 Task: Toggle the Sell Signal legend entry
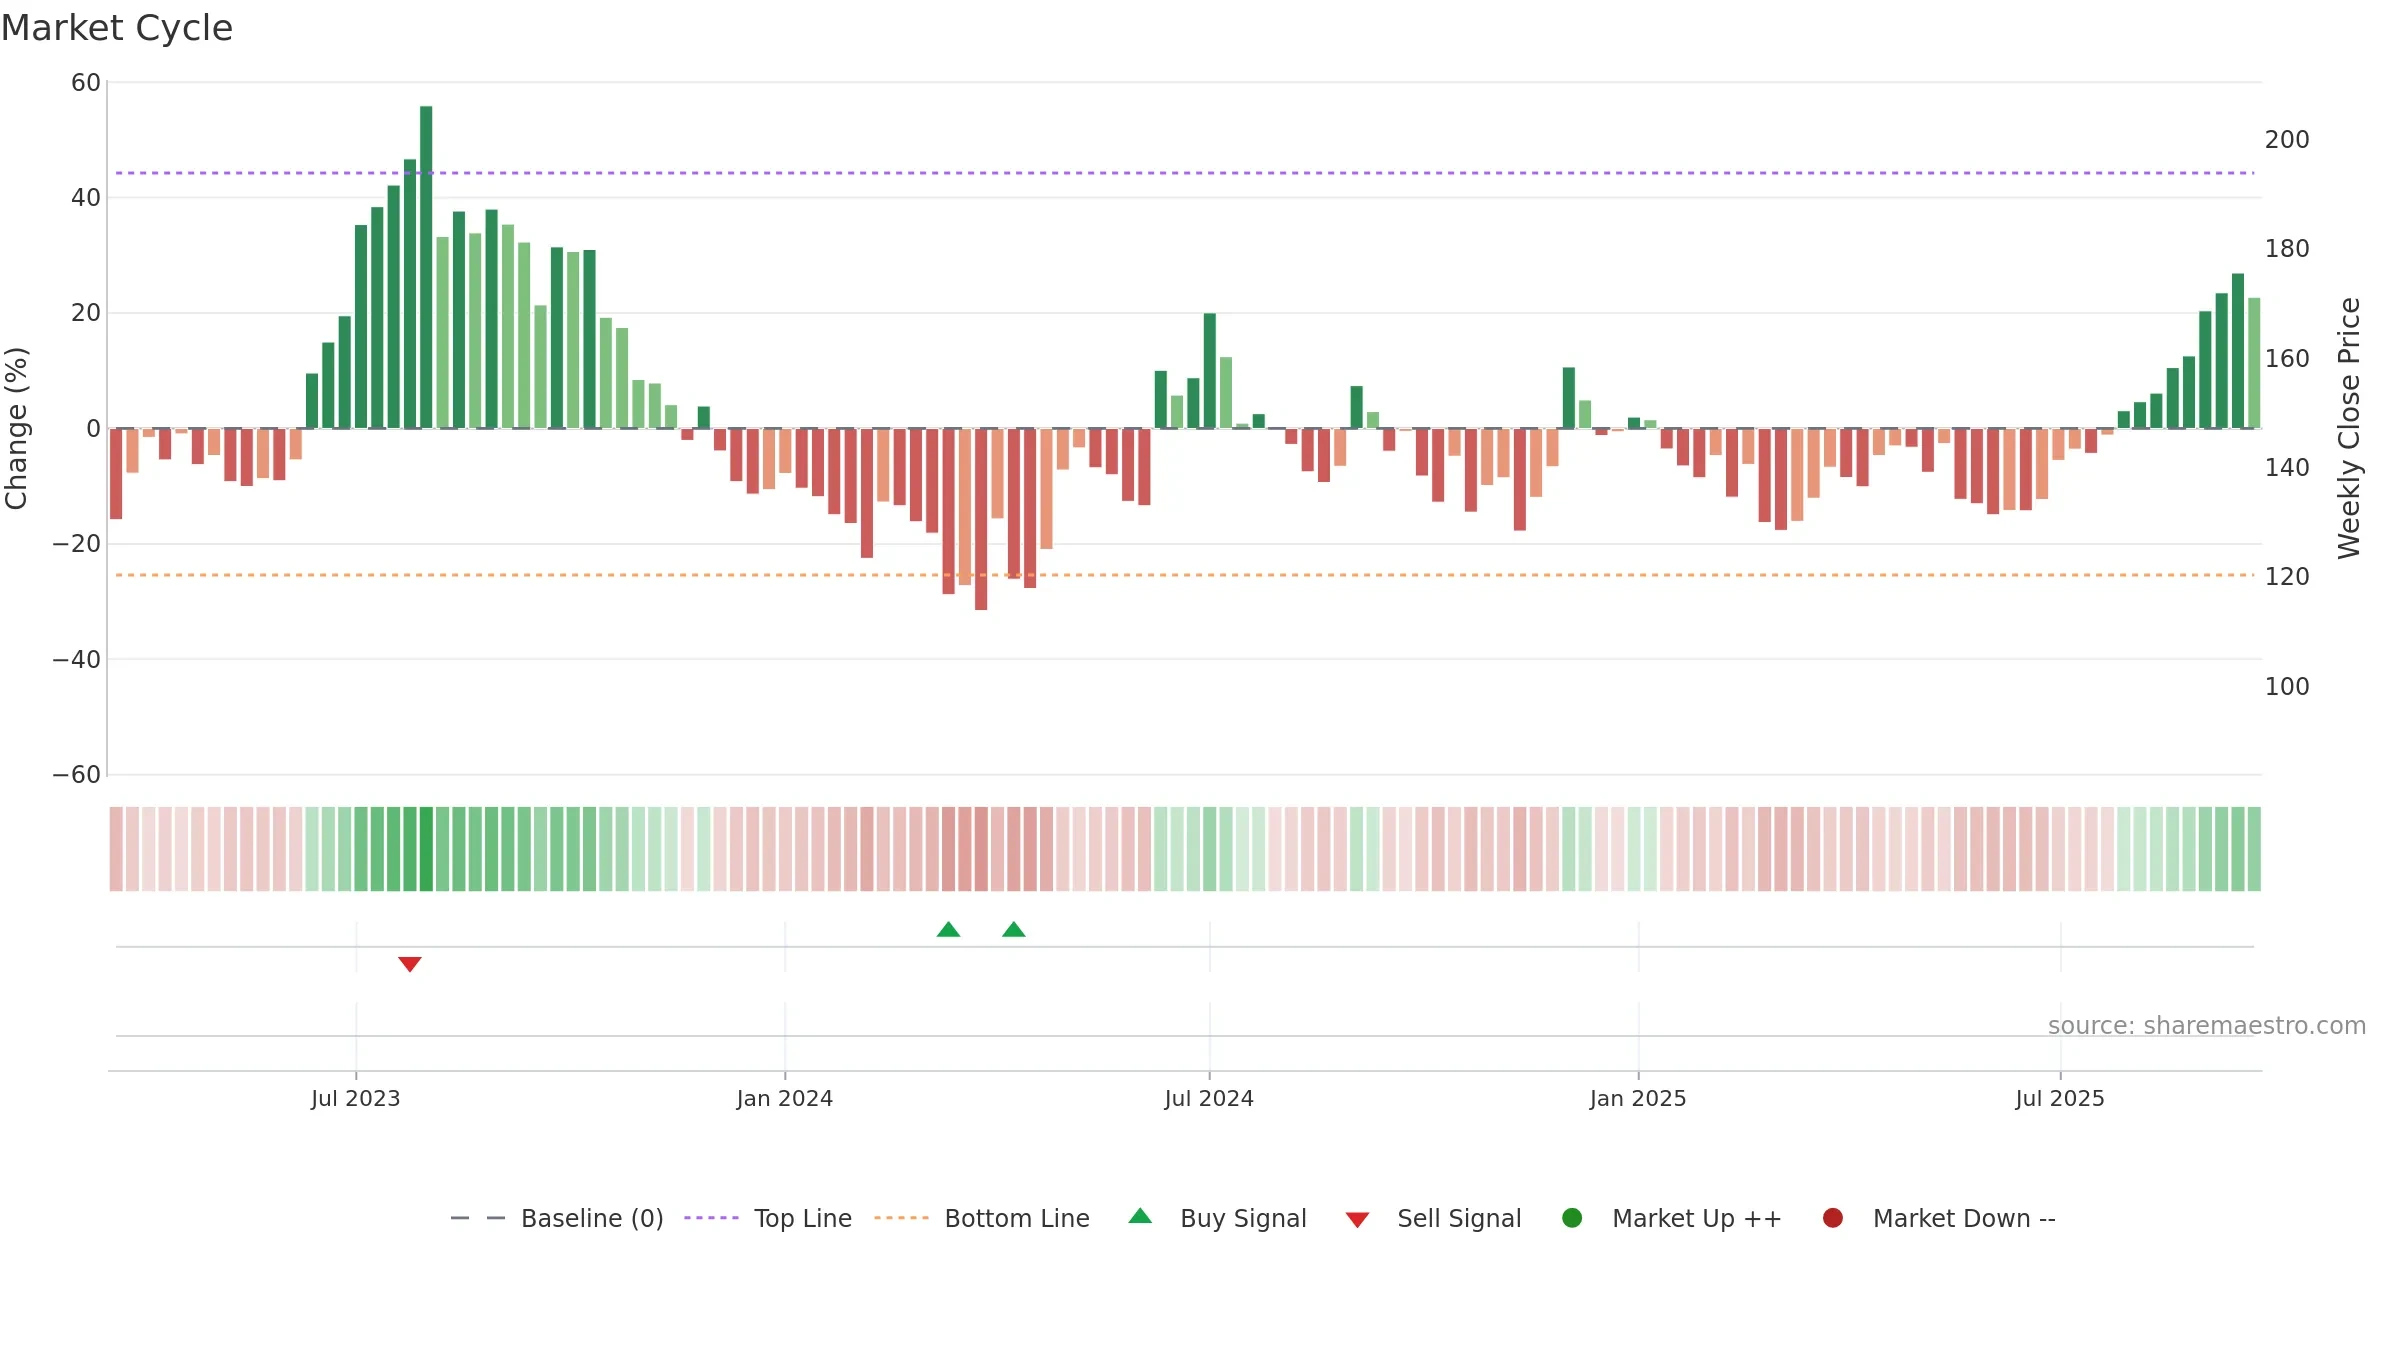point(1433,1218)
